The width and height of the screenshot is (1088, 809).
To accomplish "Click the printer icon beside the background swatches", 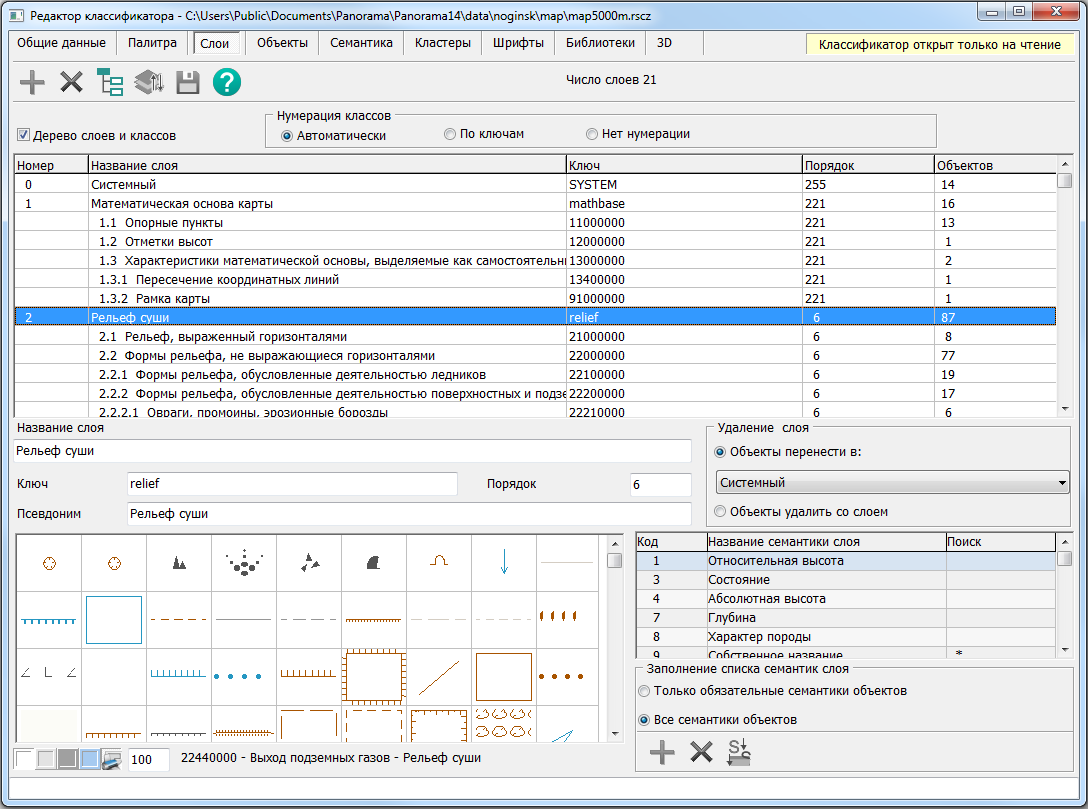I will pos(112,759).
